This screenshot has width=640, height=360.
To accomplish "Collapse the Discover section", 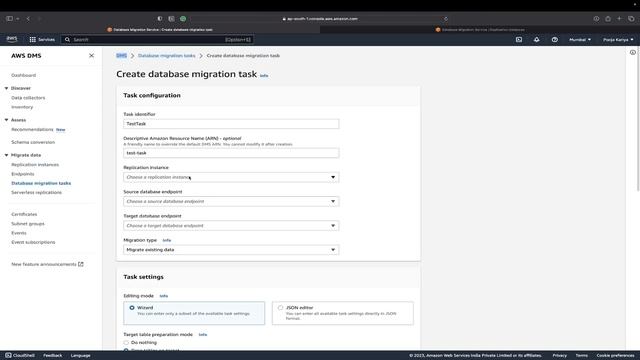I will 7,88.
